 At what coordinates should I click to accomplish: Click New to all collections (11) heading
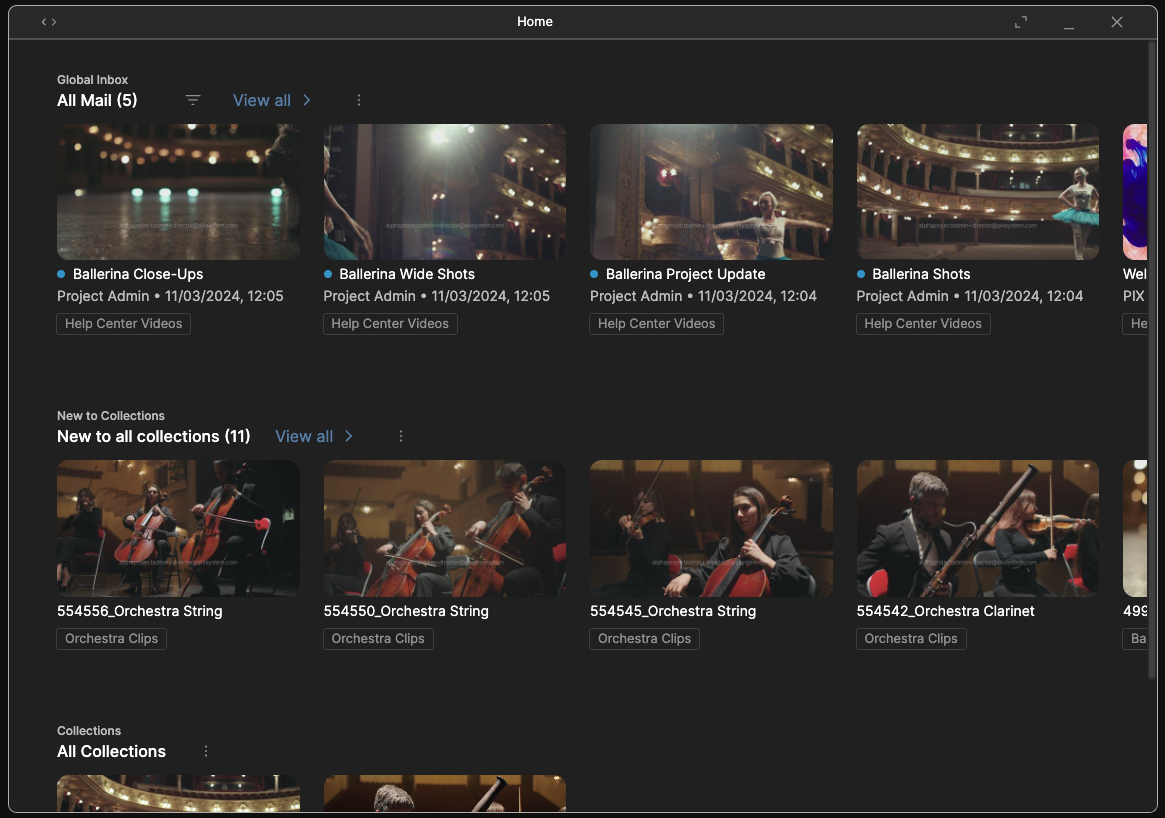(x=154, y=436)
